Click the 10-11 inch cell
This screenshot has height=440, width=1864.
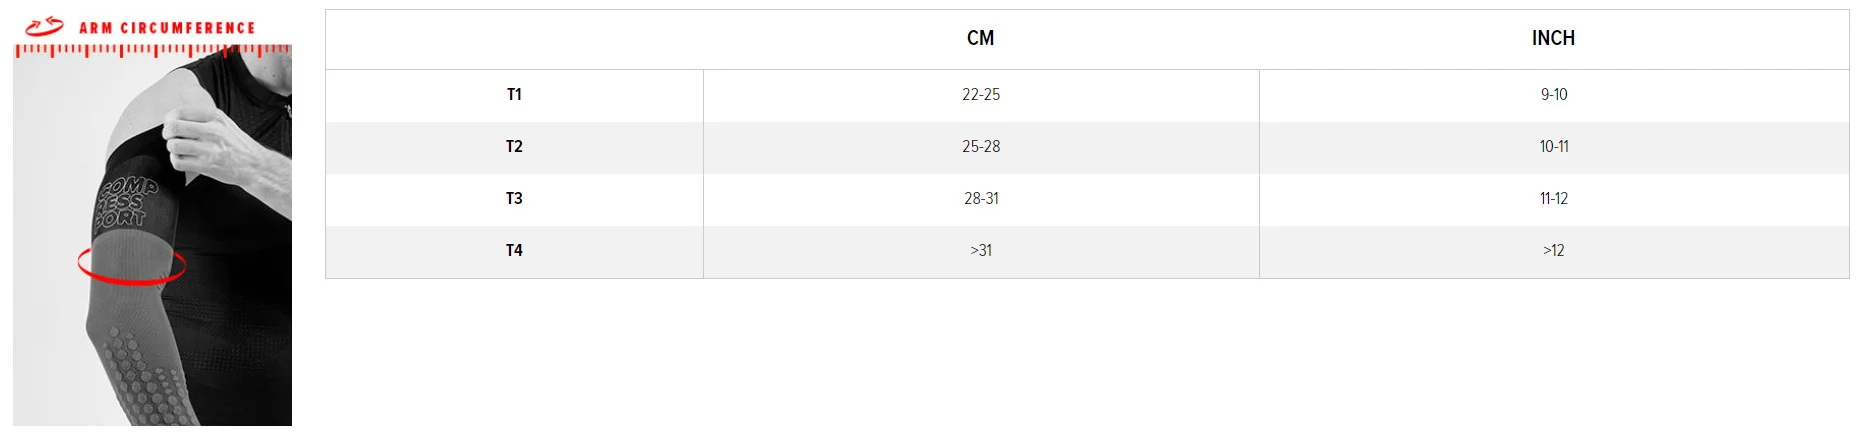point(1553,147)
